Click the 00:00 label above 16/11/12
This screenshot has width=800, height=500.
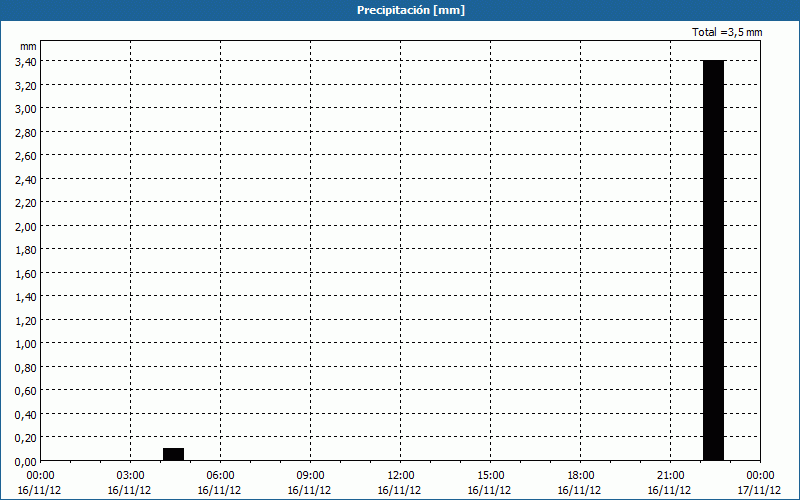(40, 476)
